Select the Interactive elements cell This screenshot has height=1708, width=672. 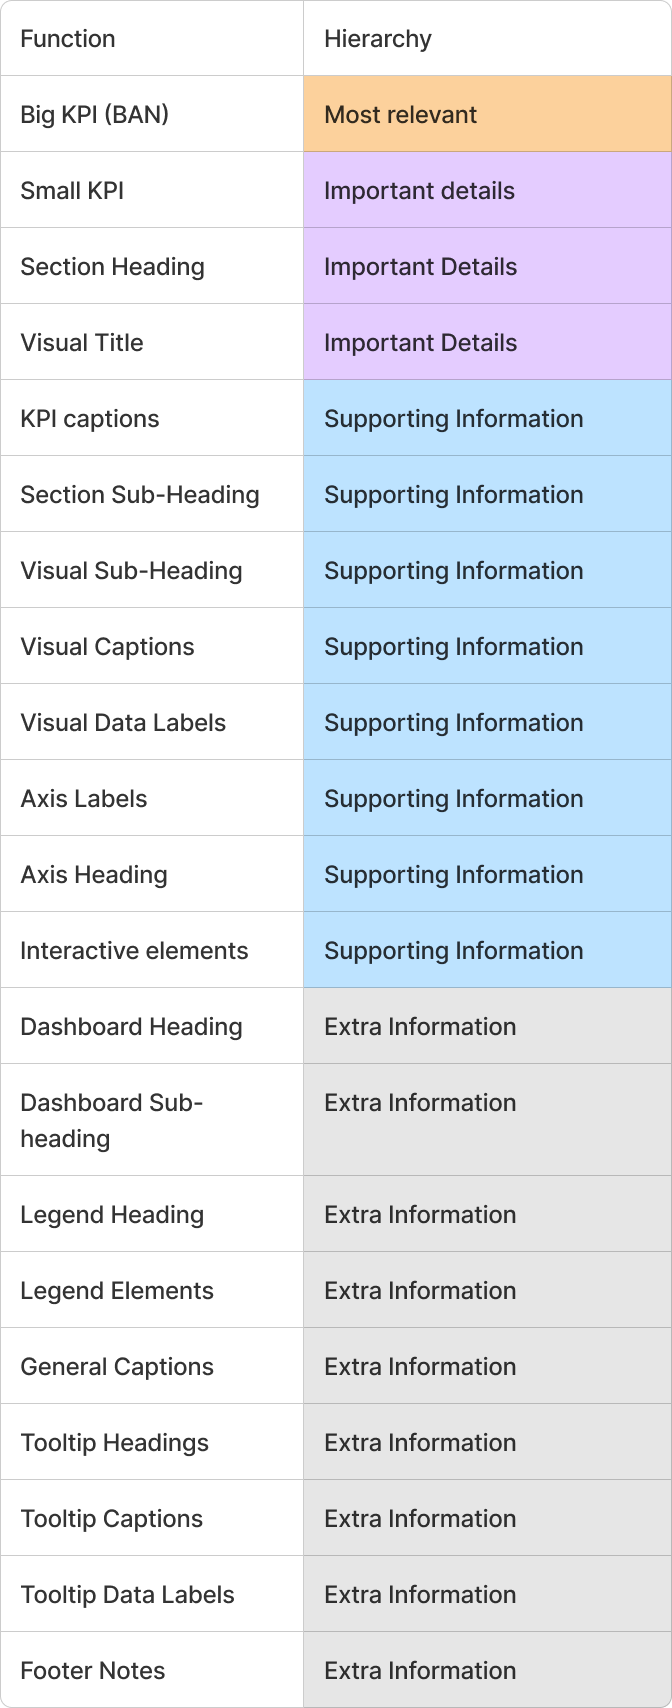point(152,950)
